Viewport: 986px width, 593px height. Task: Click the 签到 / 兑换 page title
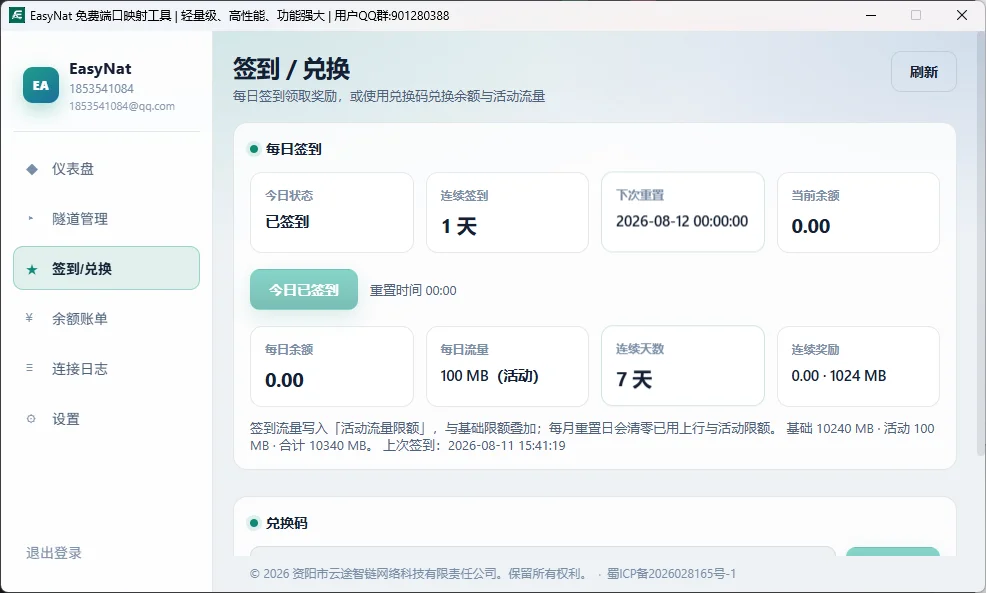[291, 69]
